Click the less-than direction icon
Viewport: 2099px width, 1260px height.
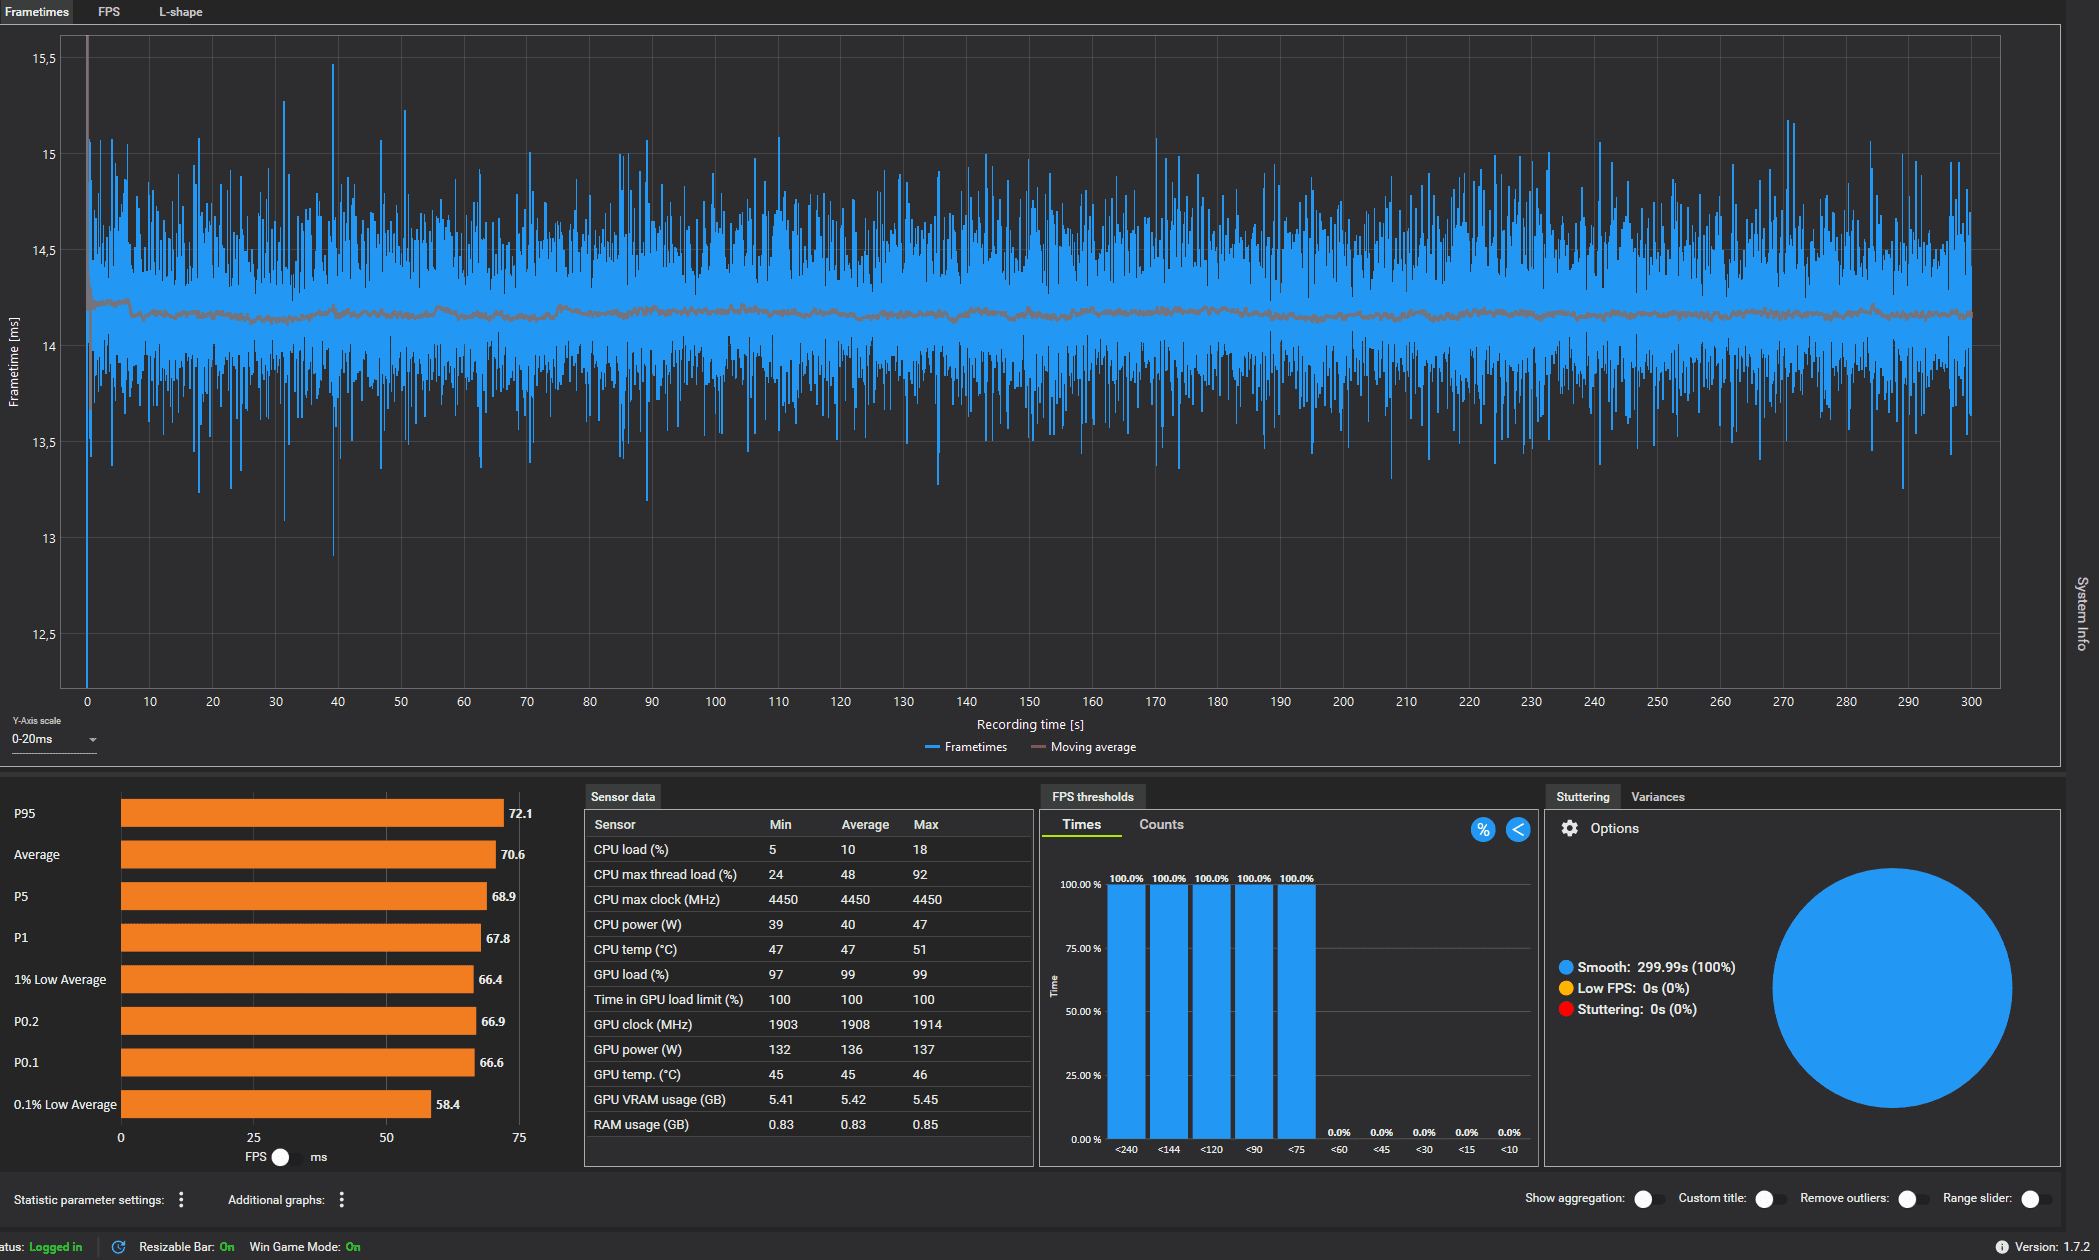pyautogui.click(x=1518, y=829)
